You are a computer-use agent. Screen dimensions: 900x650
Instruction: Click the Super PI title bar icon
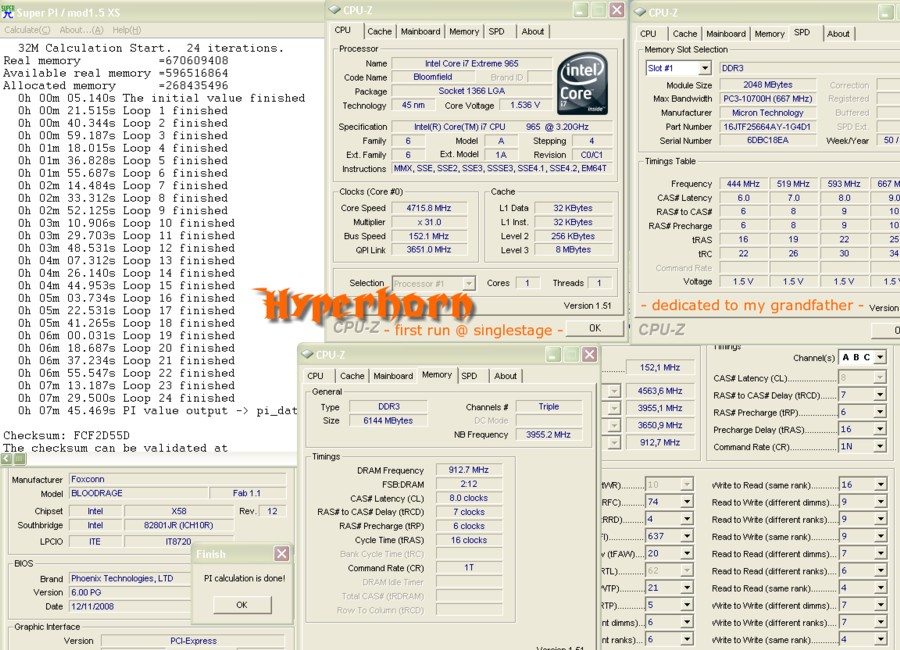[7, 12]
